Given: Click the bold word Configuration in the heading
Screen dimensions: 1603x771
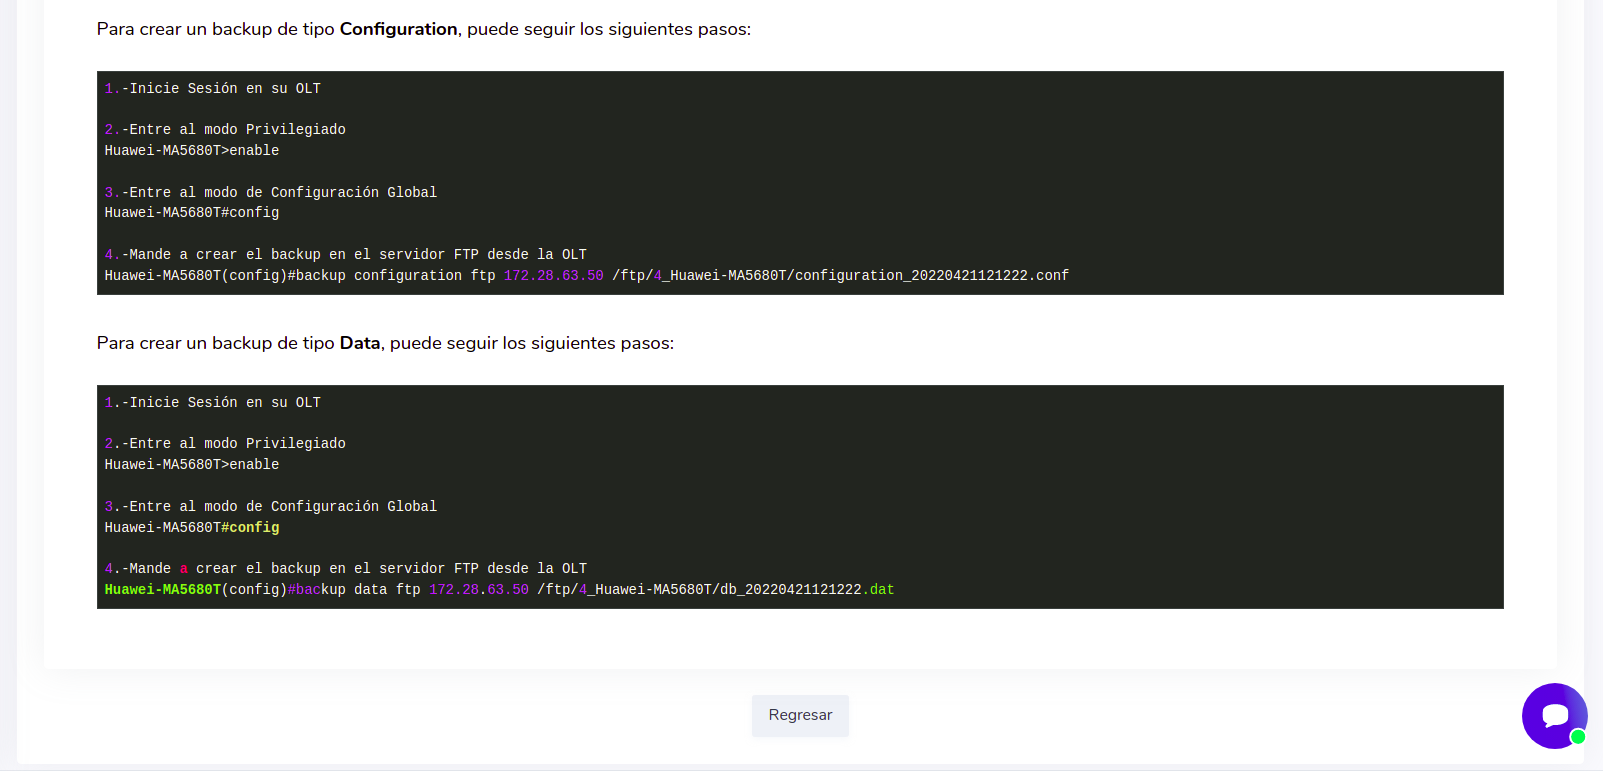Looking at the screenshot, I should [398, 29].
